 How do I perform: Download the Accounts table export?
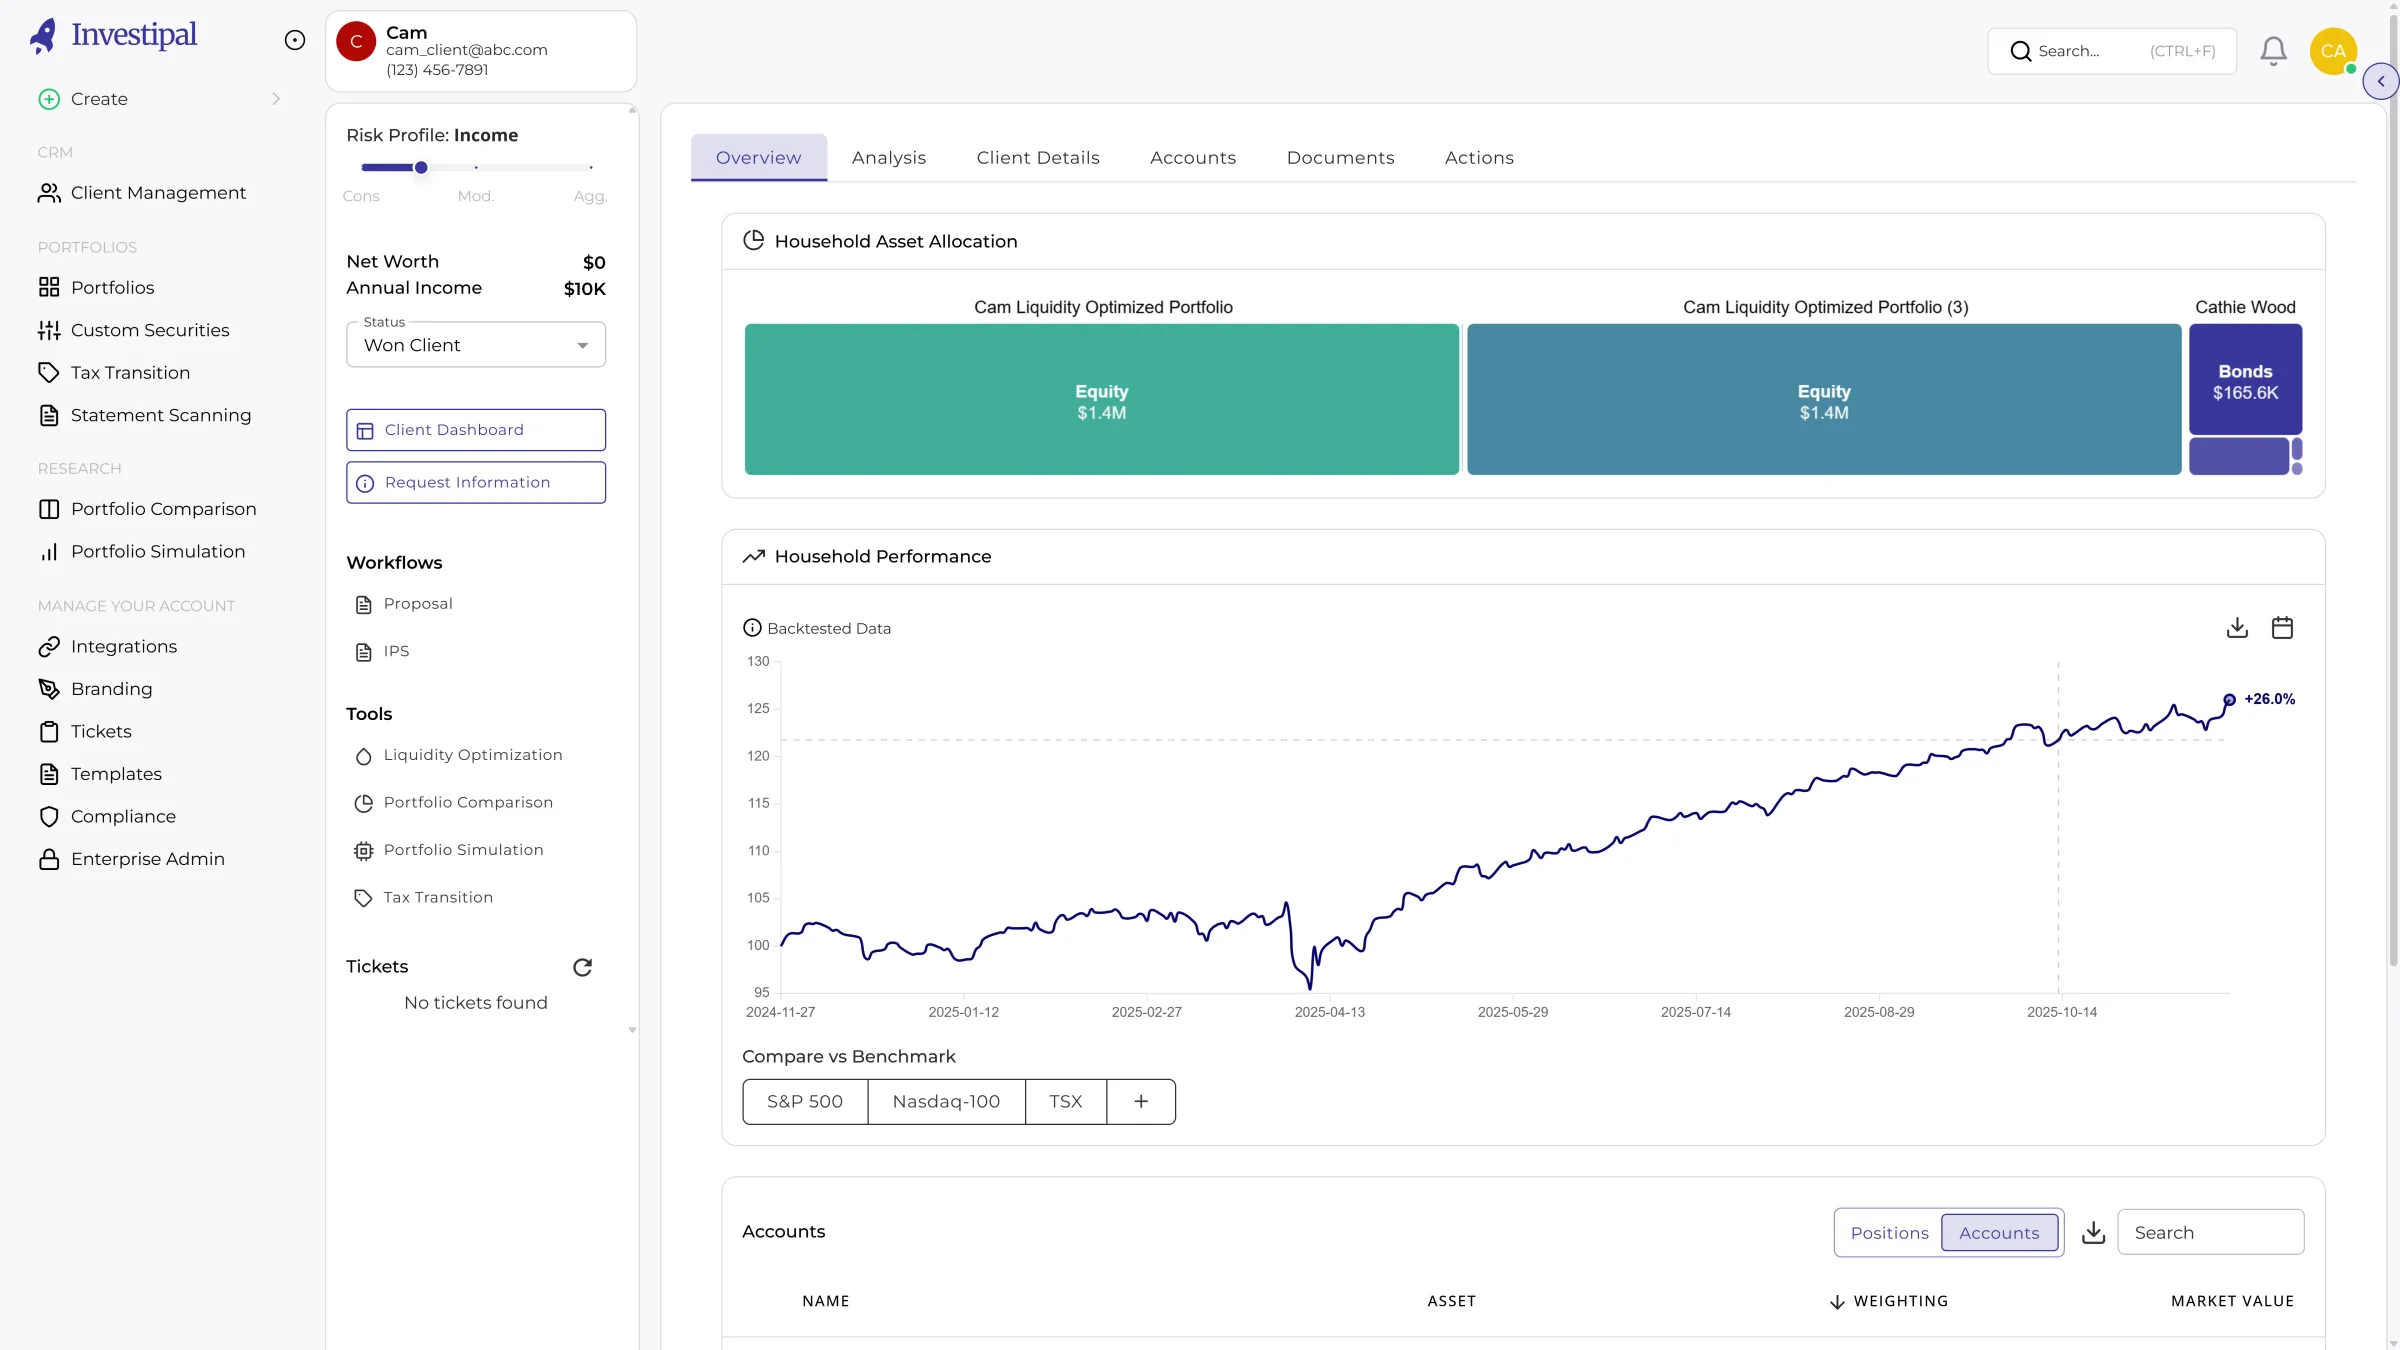tap(2092, 1232)
